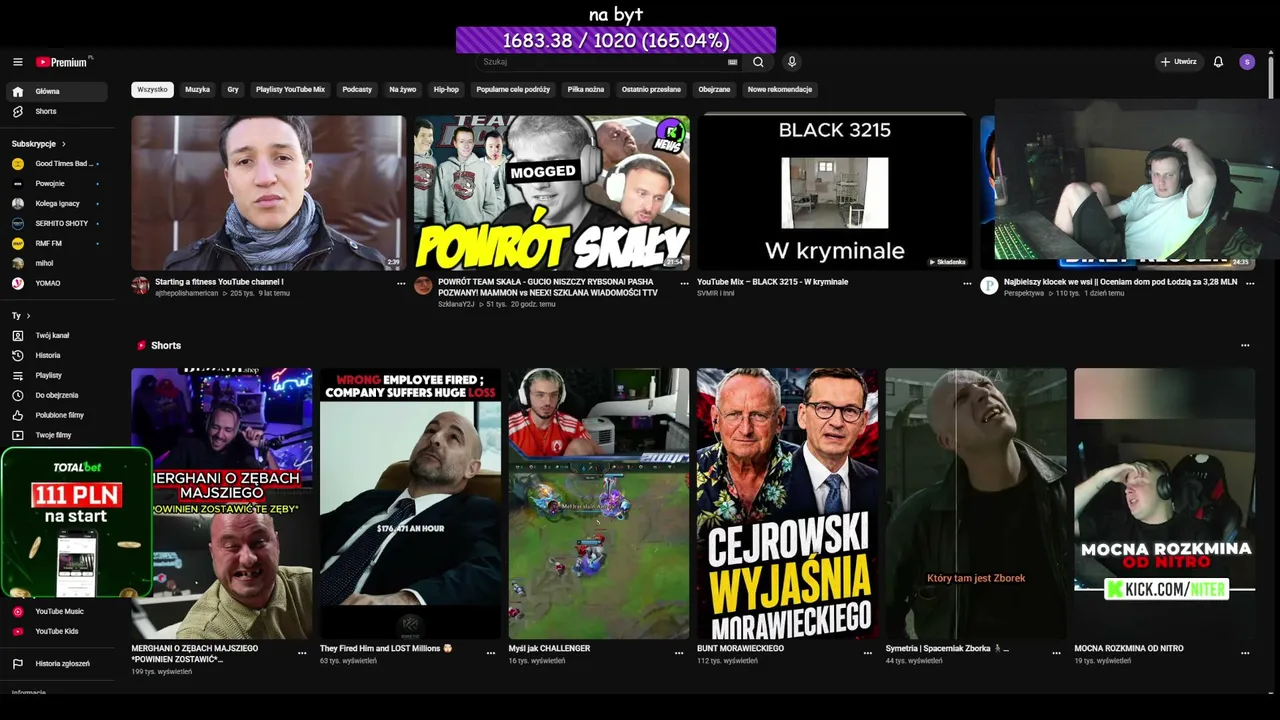Open the hamburger guide menu
Image resolution: width=1280 pixels, height=720 pixels.
17,62
